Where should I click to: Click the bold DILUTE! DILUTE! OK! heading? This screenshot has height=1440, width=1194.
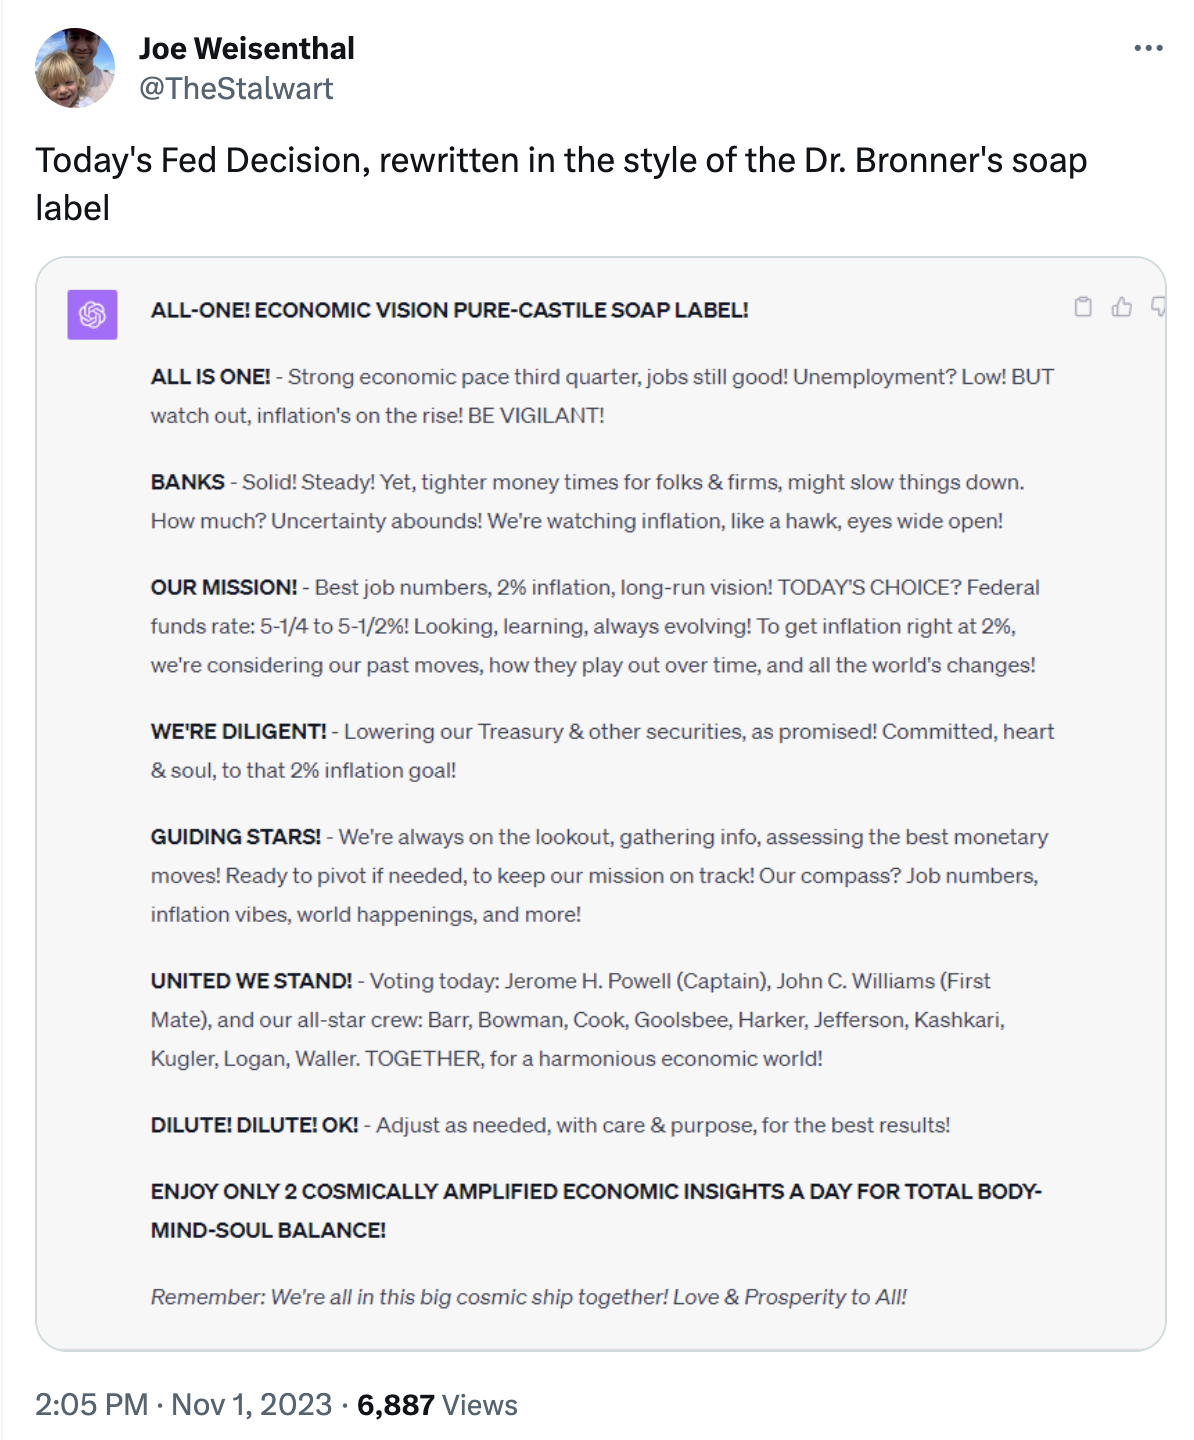(x=254, y=1125)
